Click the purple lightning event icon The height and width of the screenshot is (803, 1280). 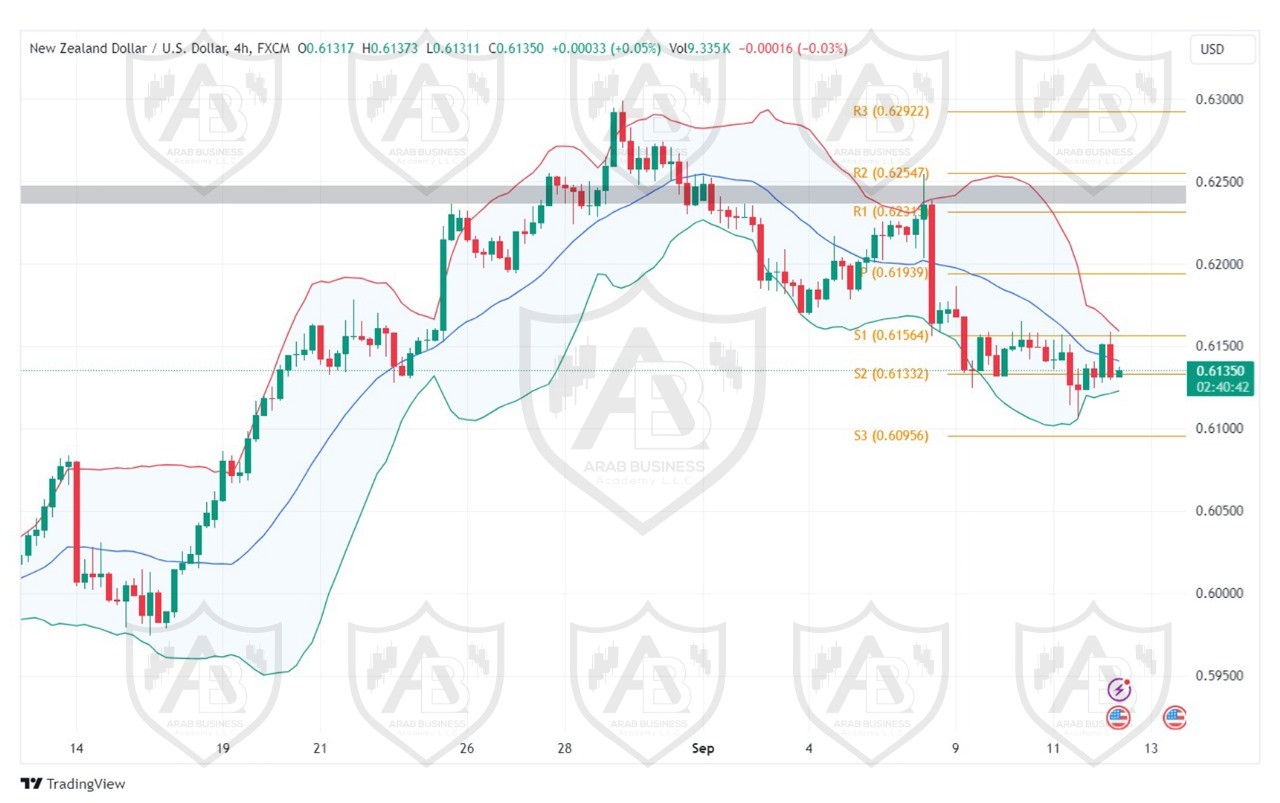click(x=1119, y=689)
